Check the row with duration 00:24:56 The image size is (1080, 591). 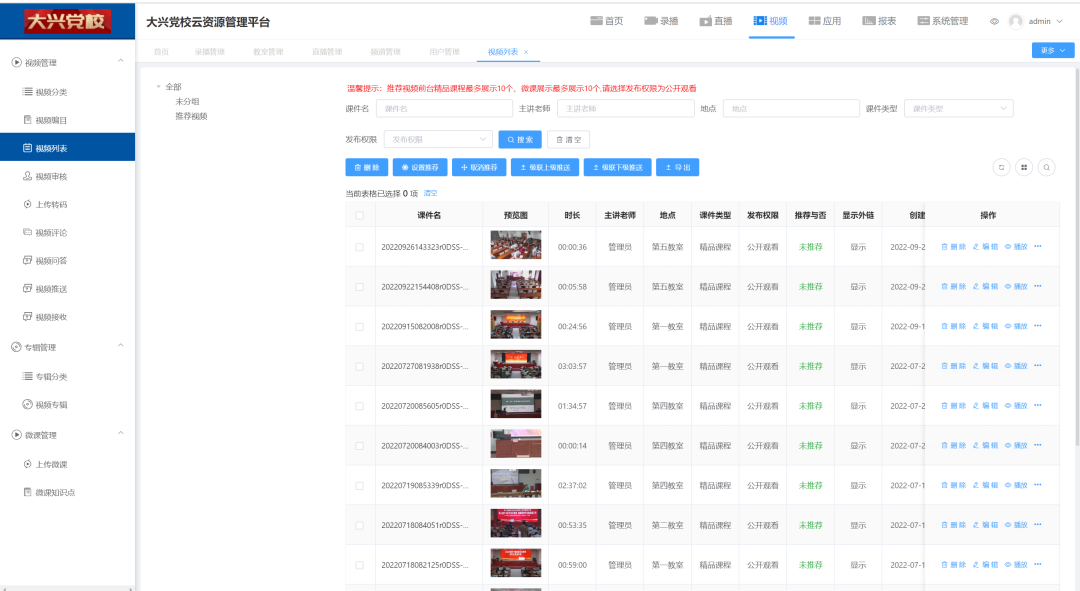(x=359, y=326)
